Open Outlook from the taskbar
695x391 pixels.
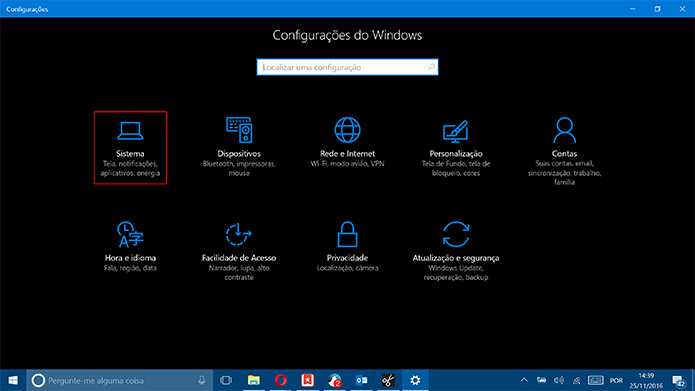(361, 380)
